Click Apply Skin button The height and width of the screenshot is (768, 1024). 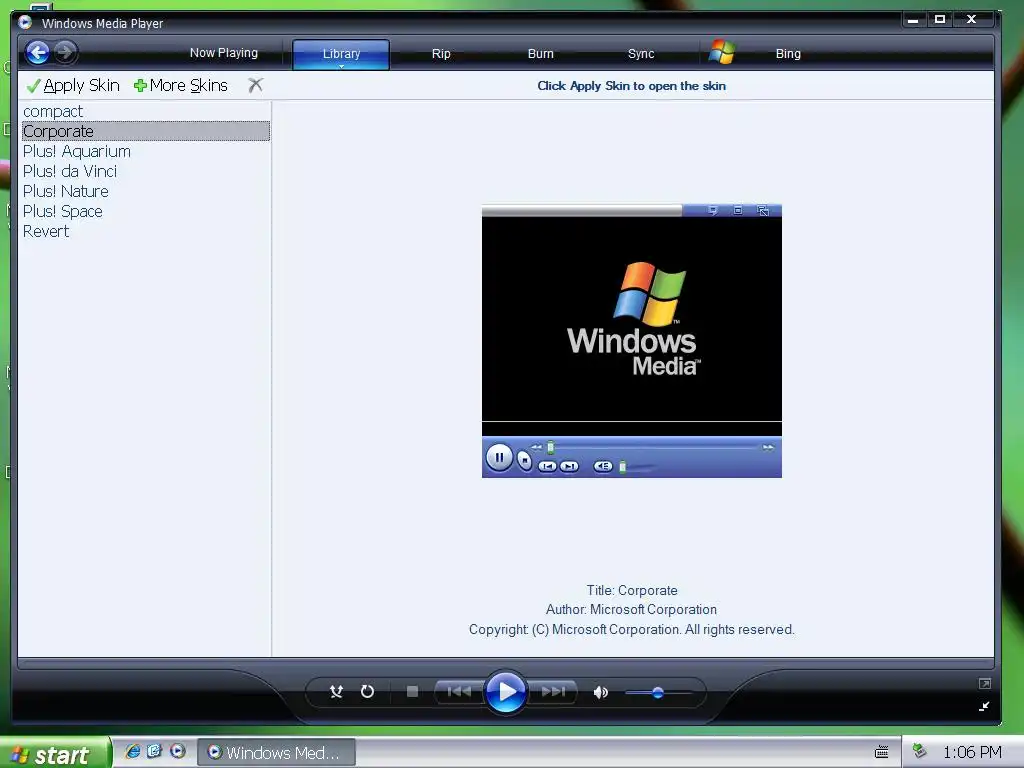[x=72, y=86]
